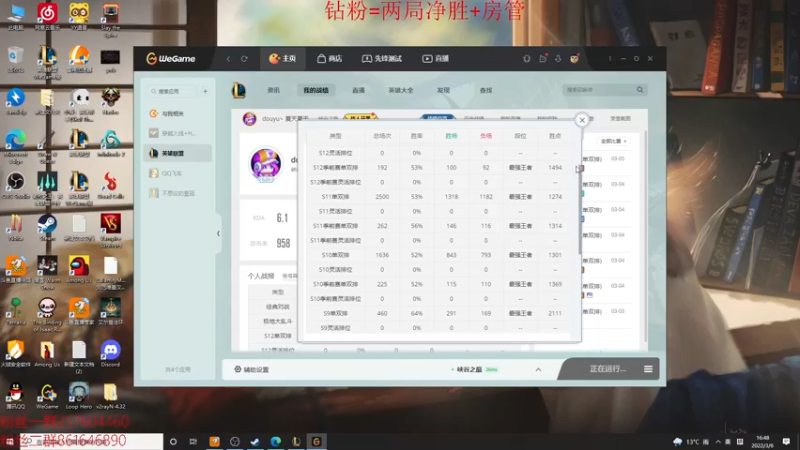Viewport: 800px width, 450px height.
Task: Switch to the 直播 tab beside 我的战绩
Action: (358, 90)
